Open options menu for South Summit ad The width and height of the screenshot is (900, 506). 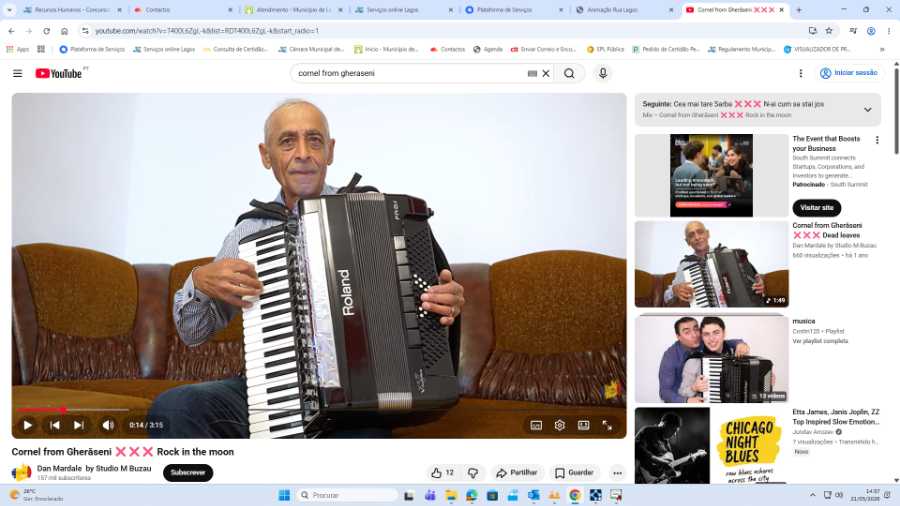(x=877, y=140)
